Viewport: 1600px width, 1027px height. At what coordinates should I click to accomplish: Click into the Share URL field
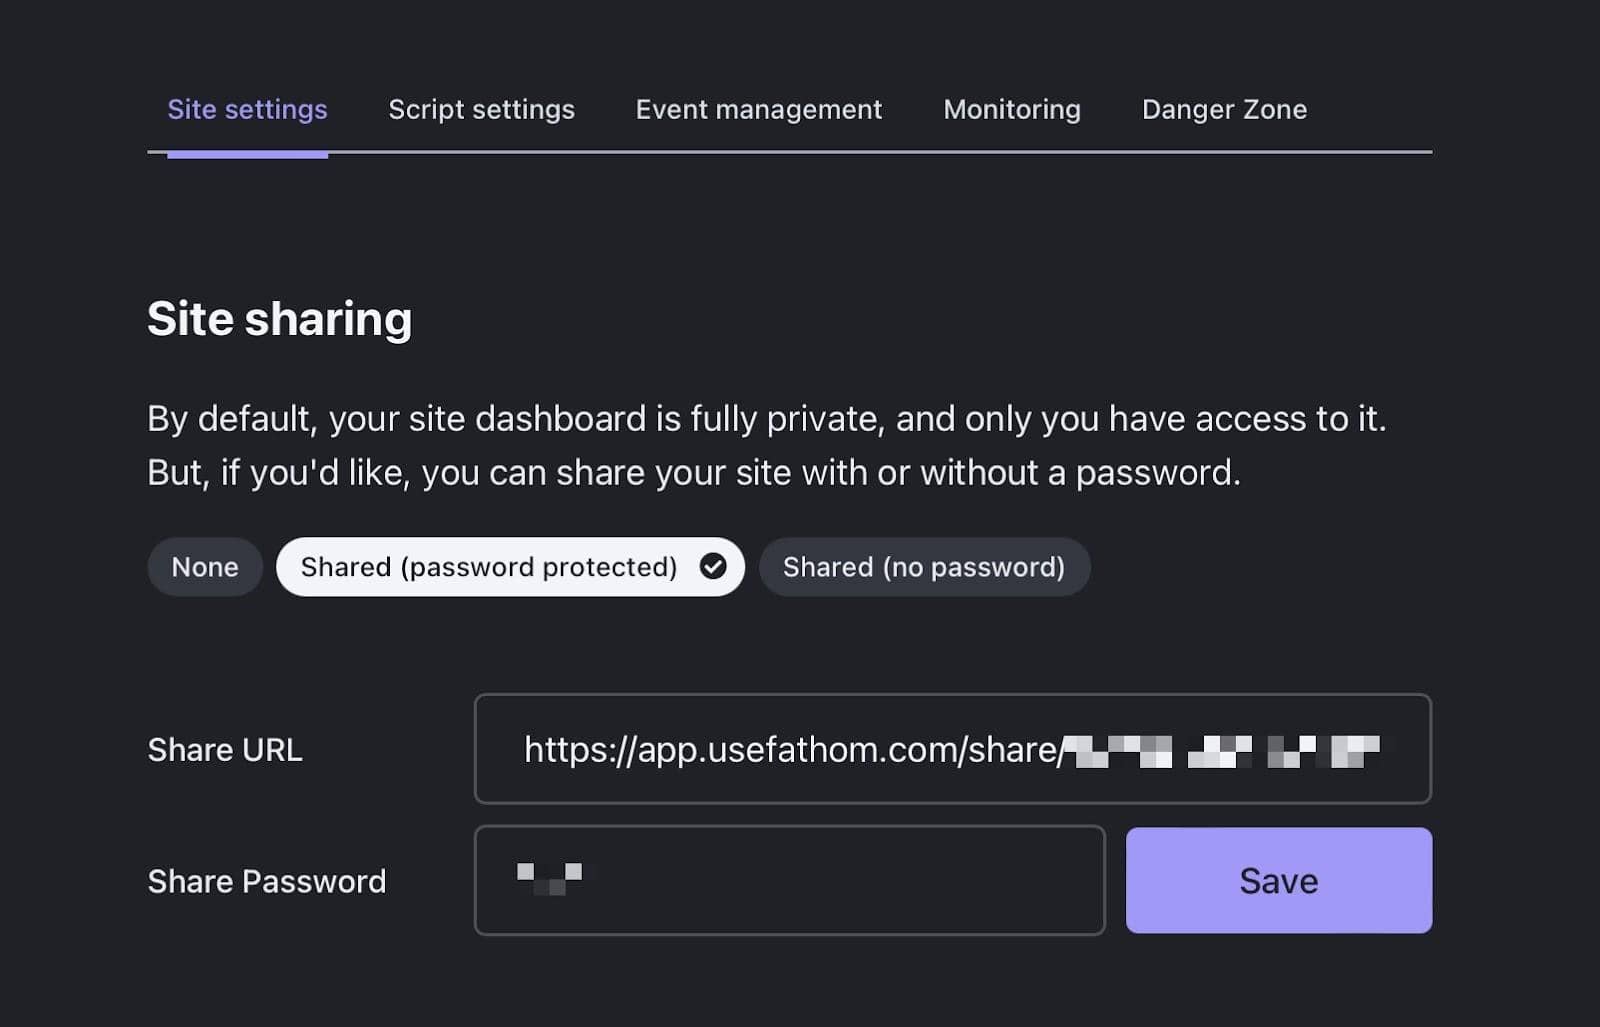click(x=952, y=750)
